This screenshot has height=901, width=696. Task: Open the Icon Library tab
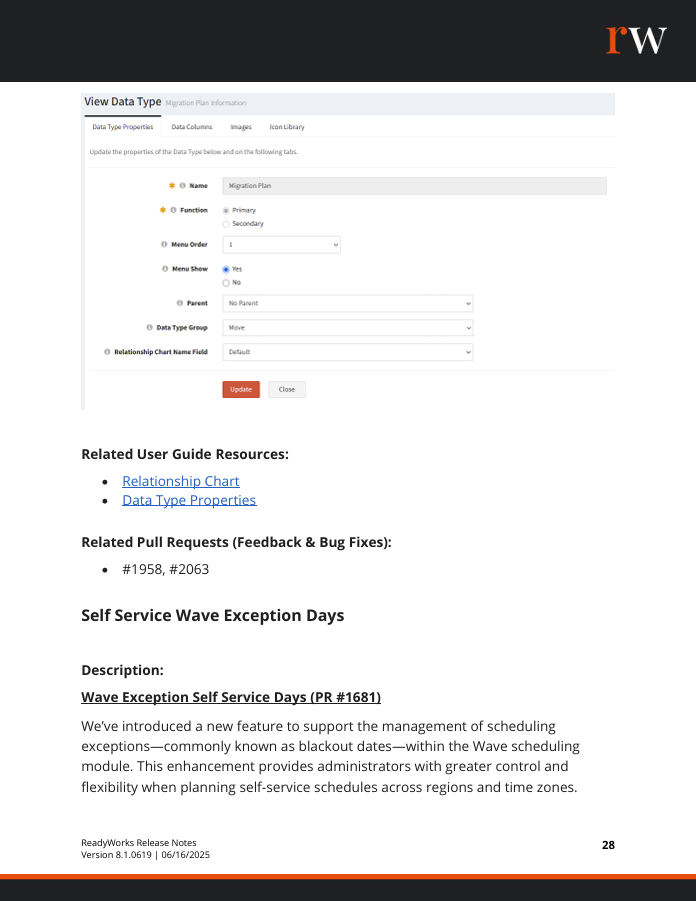click(287, 127)
